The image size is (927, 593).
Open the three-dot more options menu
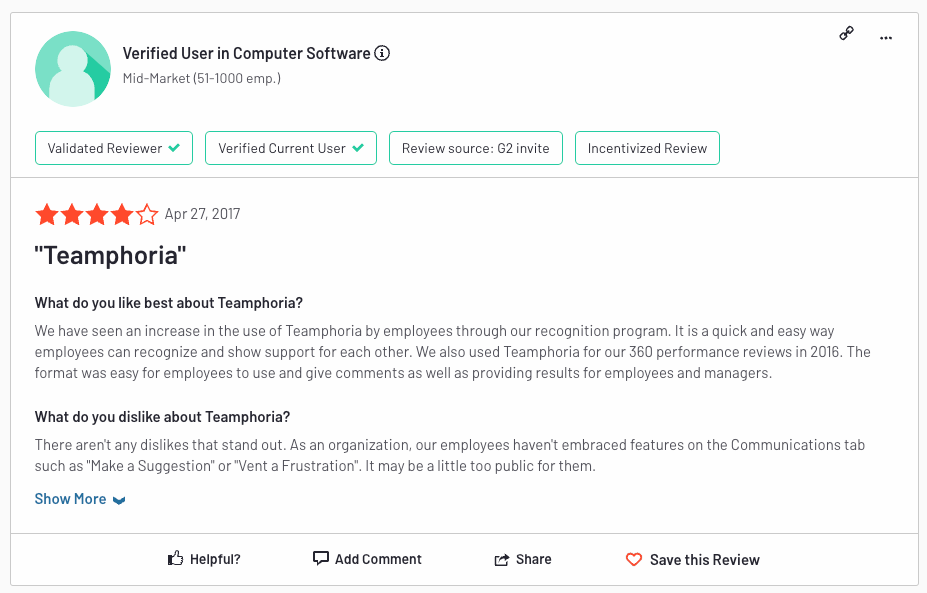coord(886,38)
